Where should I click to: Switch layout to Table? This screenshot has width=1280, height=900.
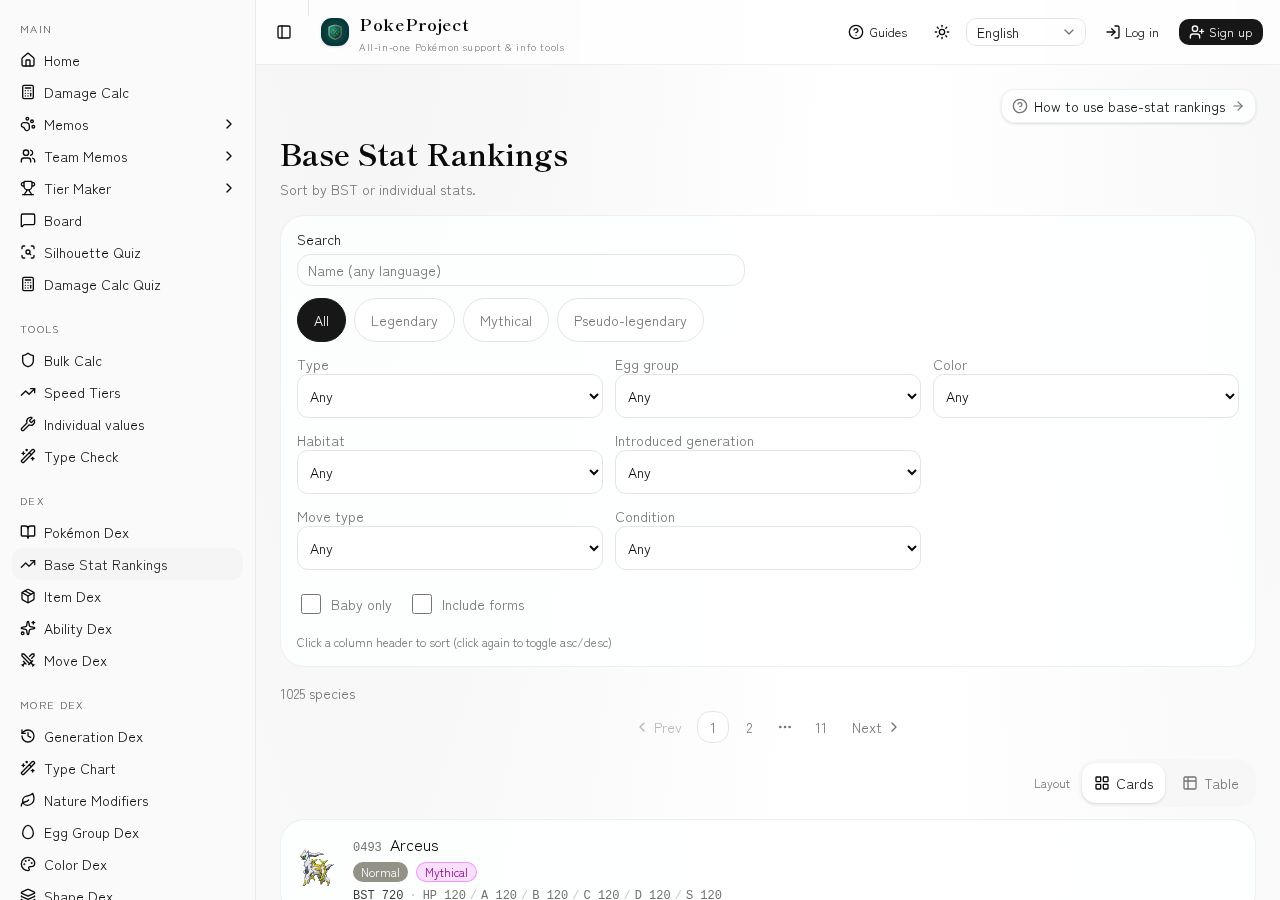1210,783
